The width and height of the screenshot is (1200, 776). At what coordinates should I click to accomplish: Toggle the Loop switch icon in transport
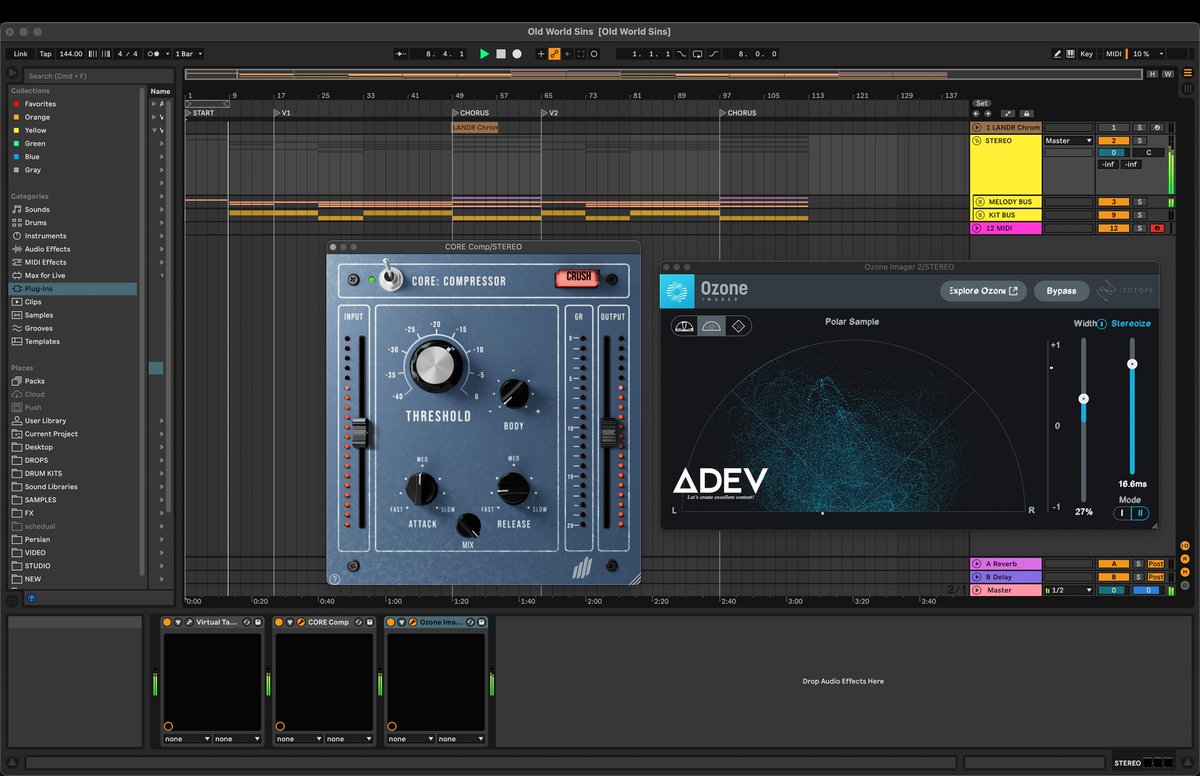click(697, 54)
